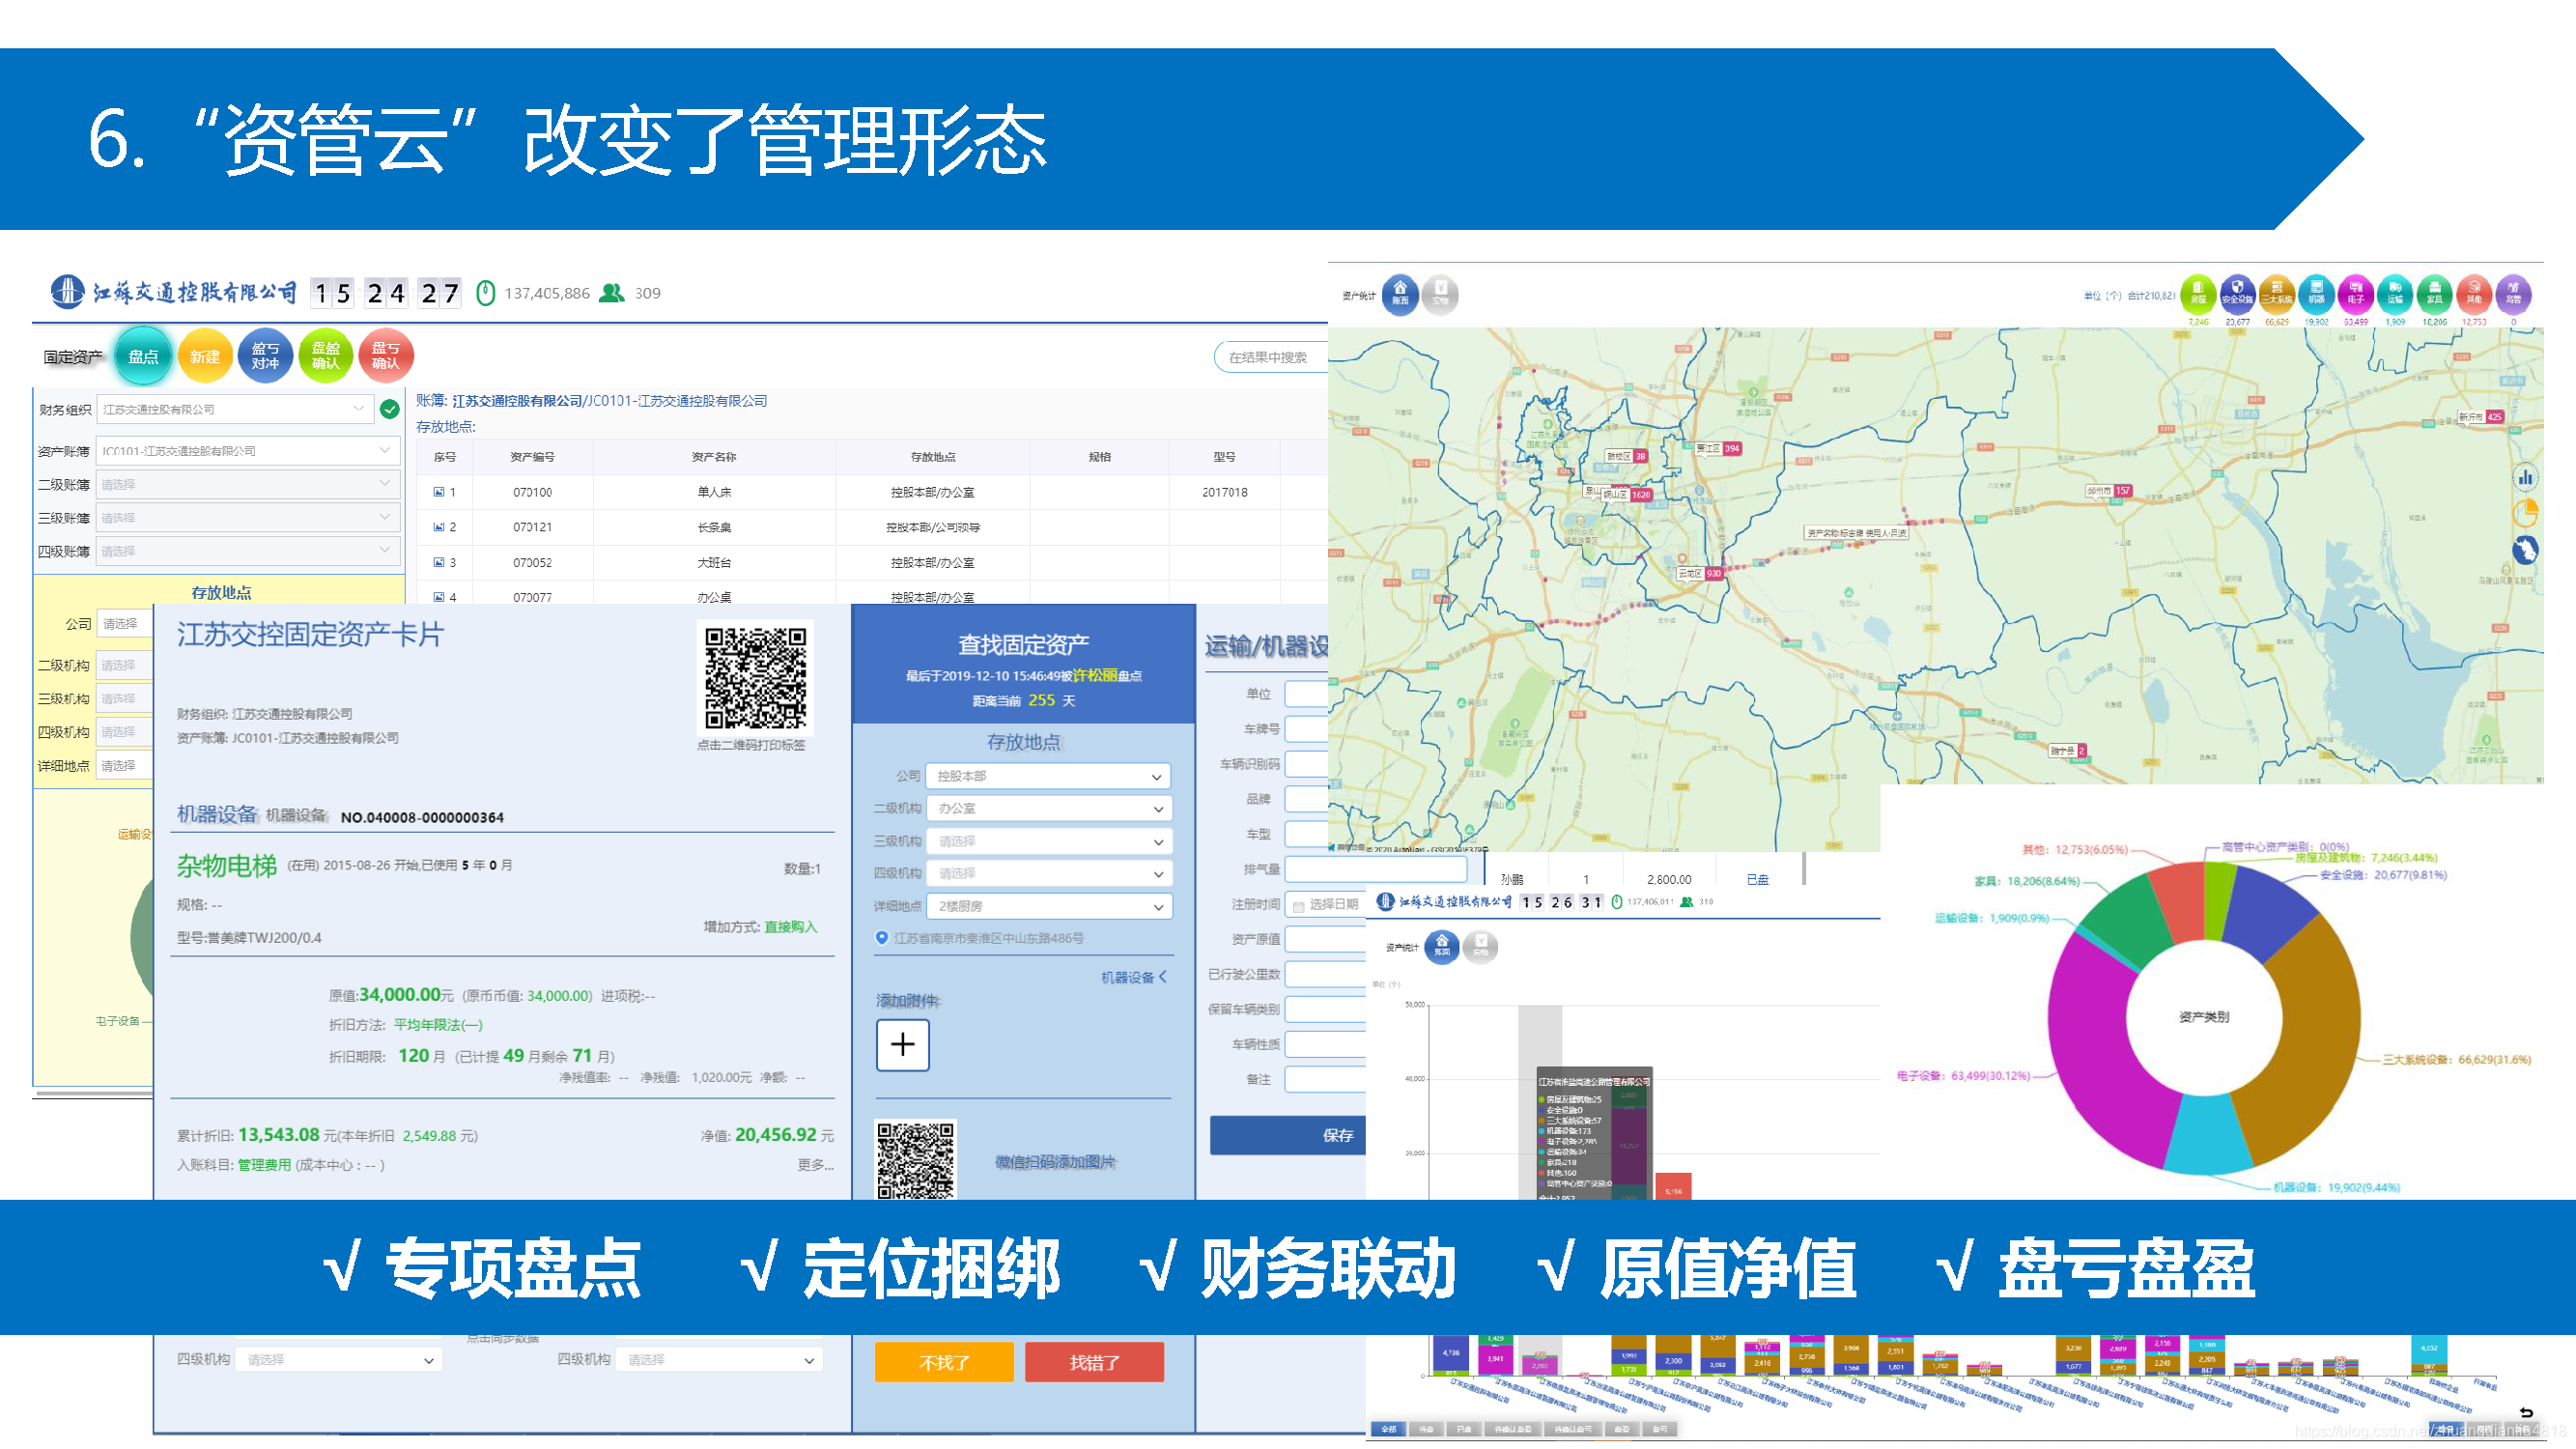Click the QR code on asset card

click(755, 678)
